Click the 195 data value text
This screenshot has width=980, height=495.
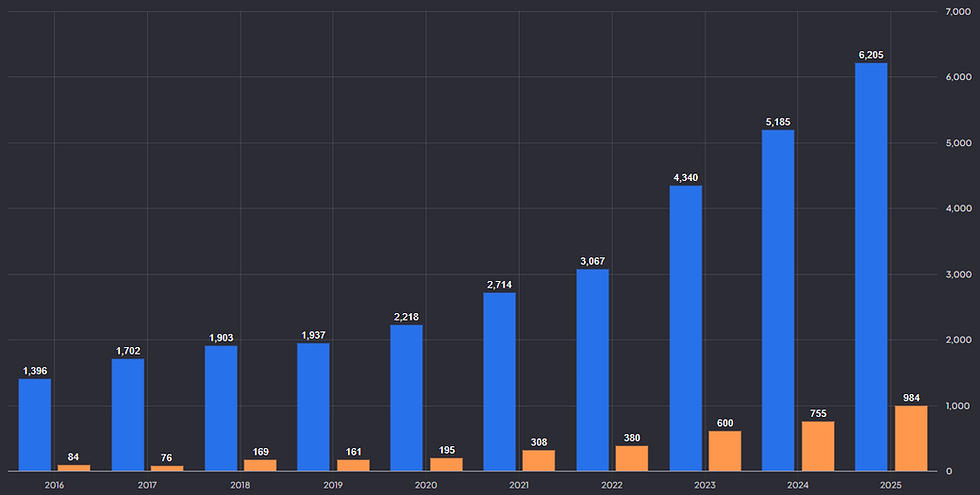[447, 450]
